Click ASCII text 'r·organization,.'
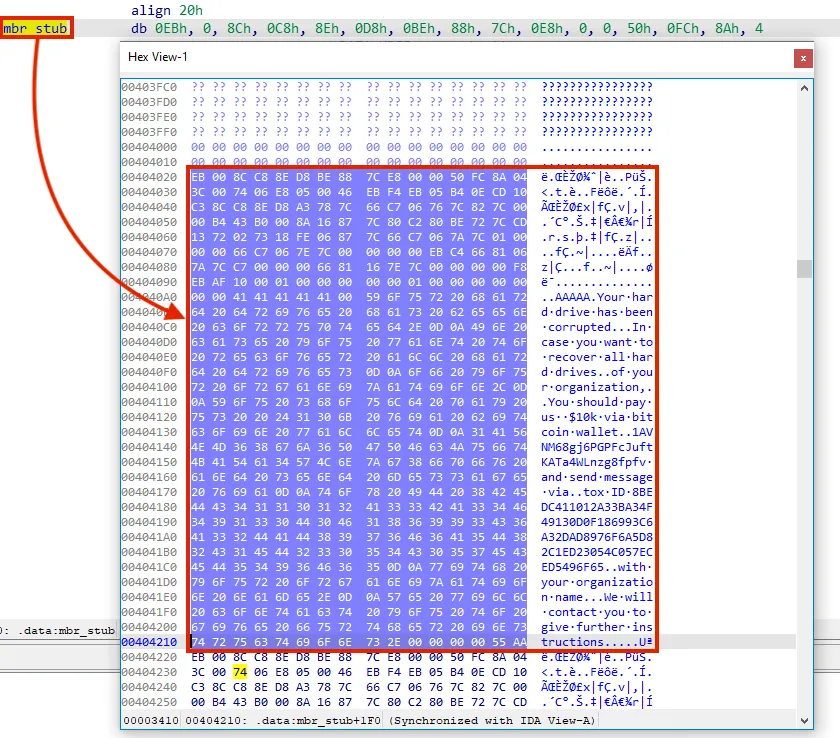 (597, 387)
